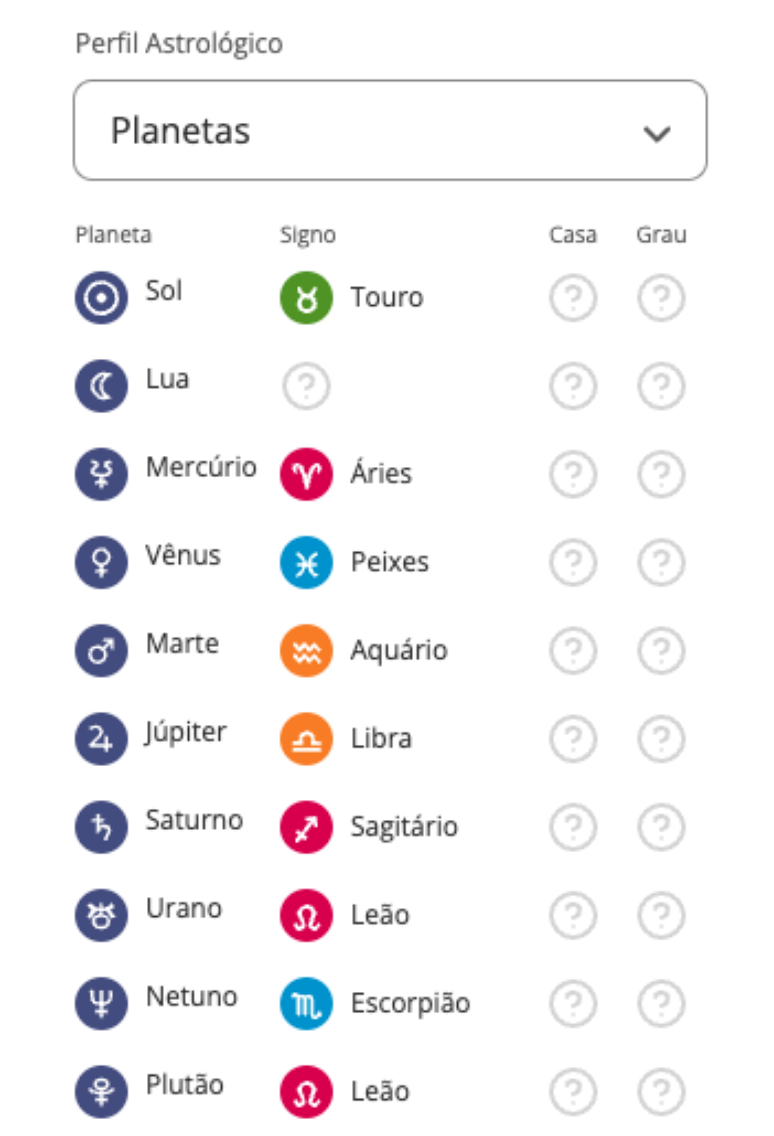The width and height of the screenshot is (774, 1136).
Task: Click the Libra sign label
Action: [x=381, y=739]
